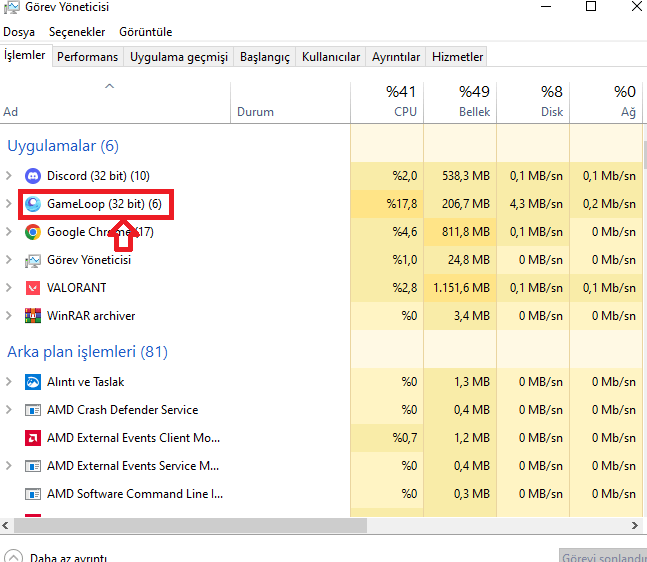
Task: Click the Görevi sonlandır button
Action: click(604, 556)
